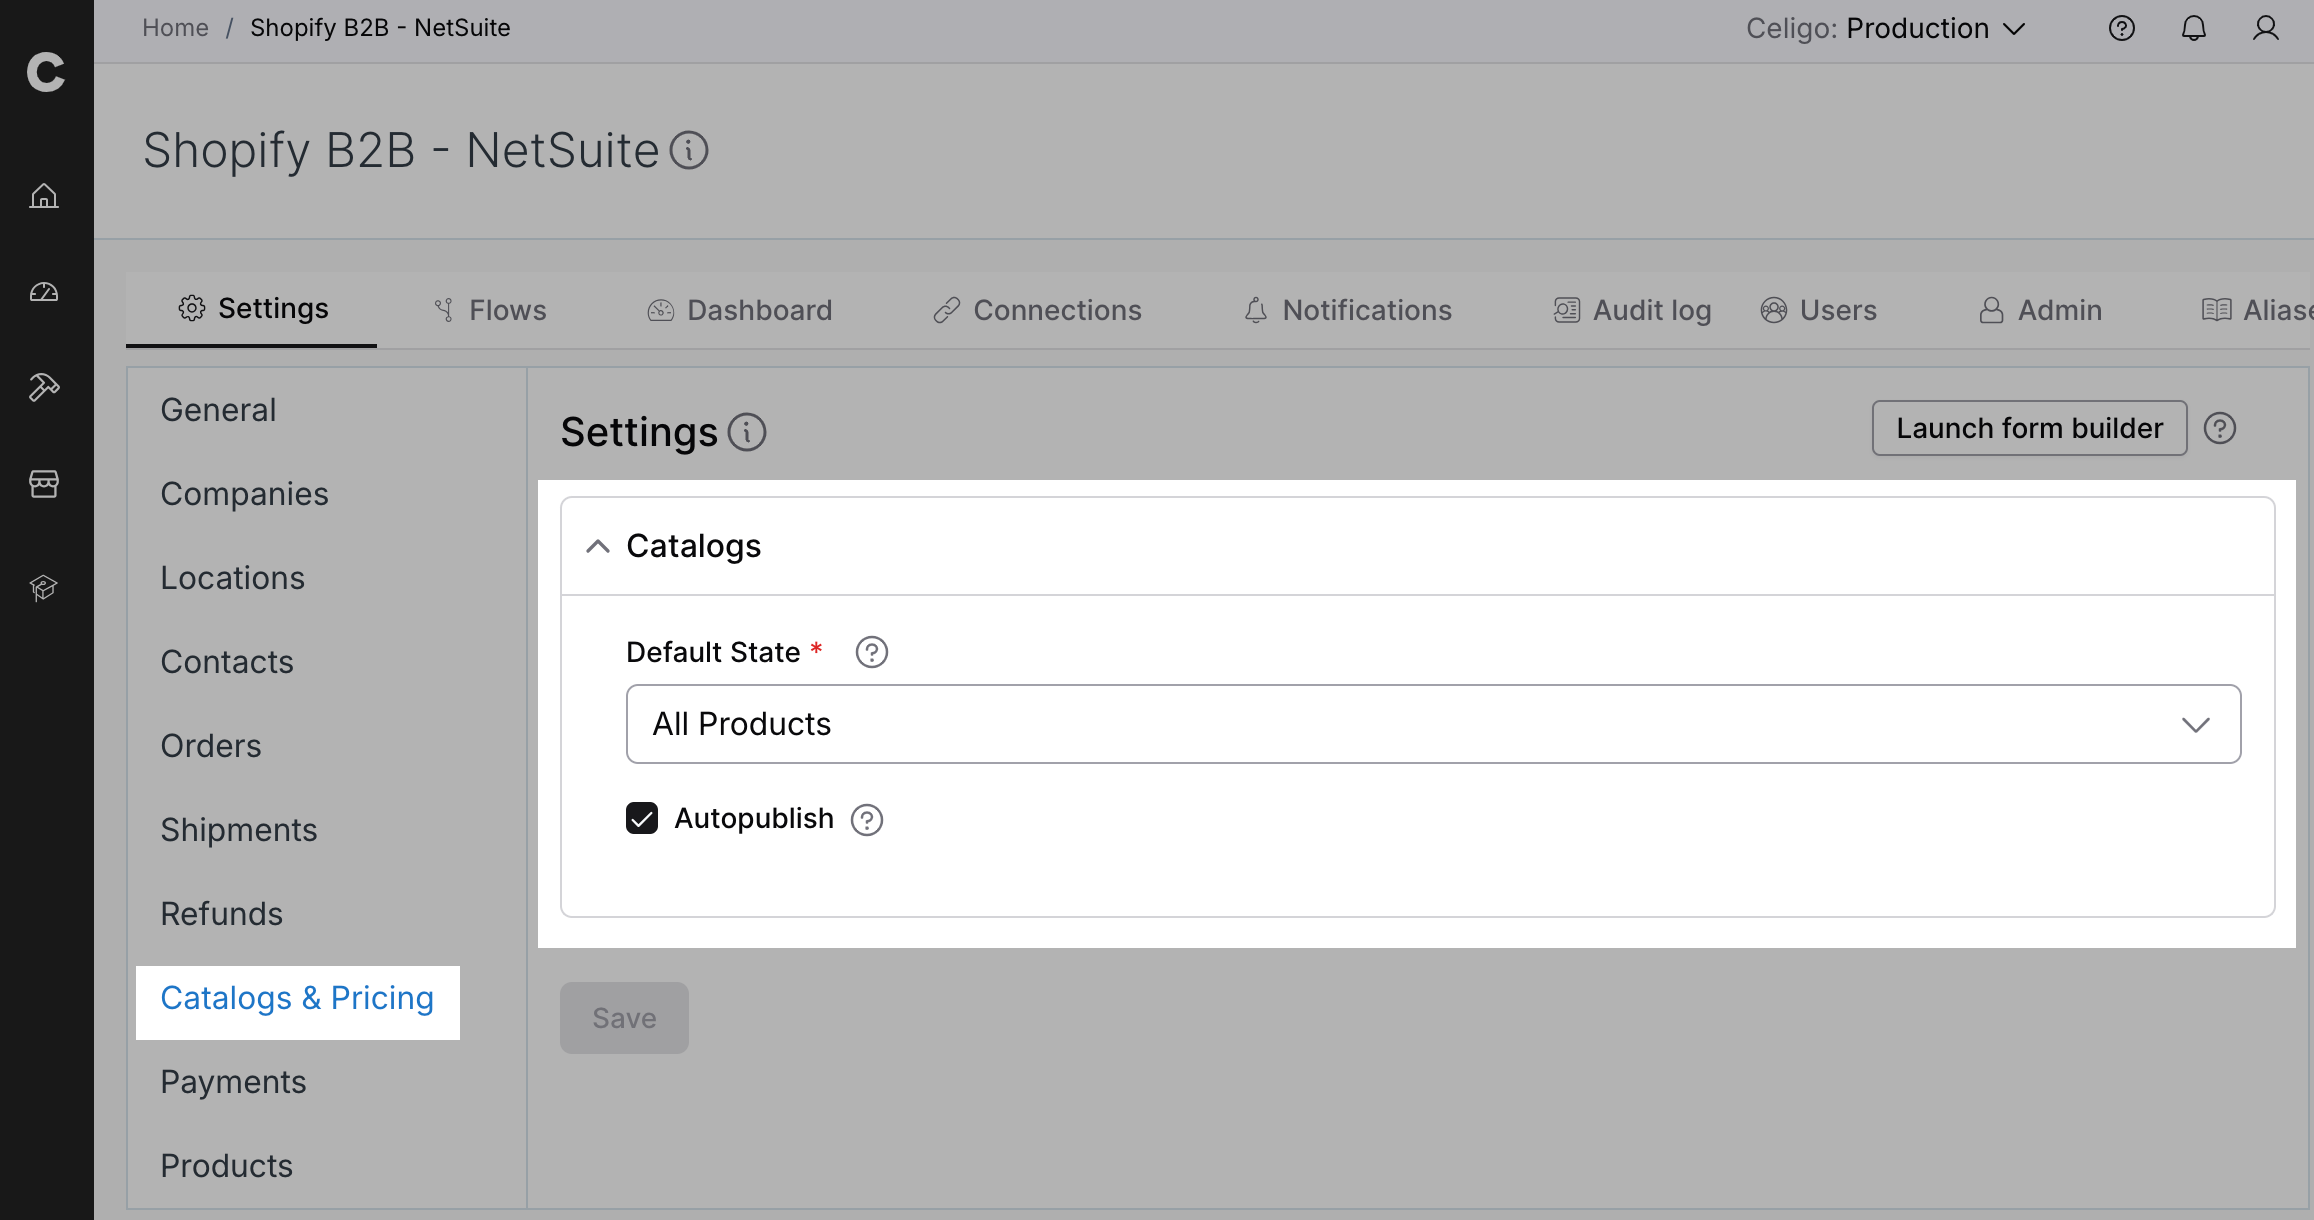
Task: Switch to the Users tab
Action: coord(1818,310)
